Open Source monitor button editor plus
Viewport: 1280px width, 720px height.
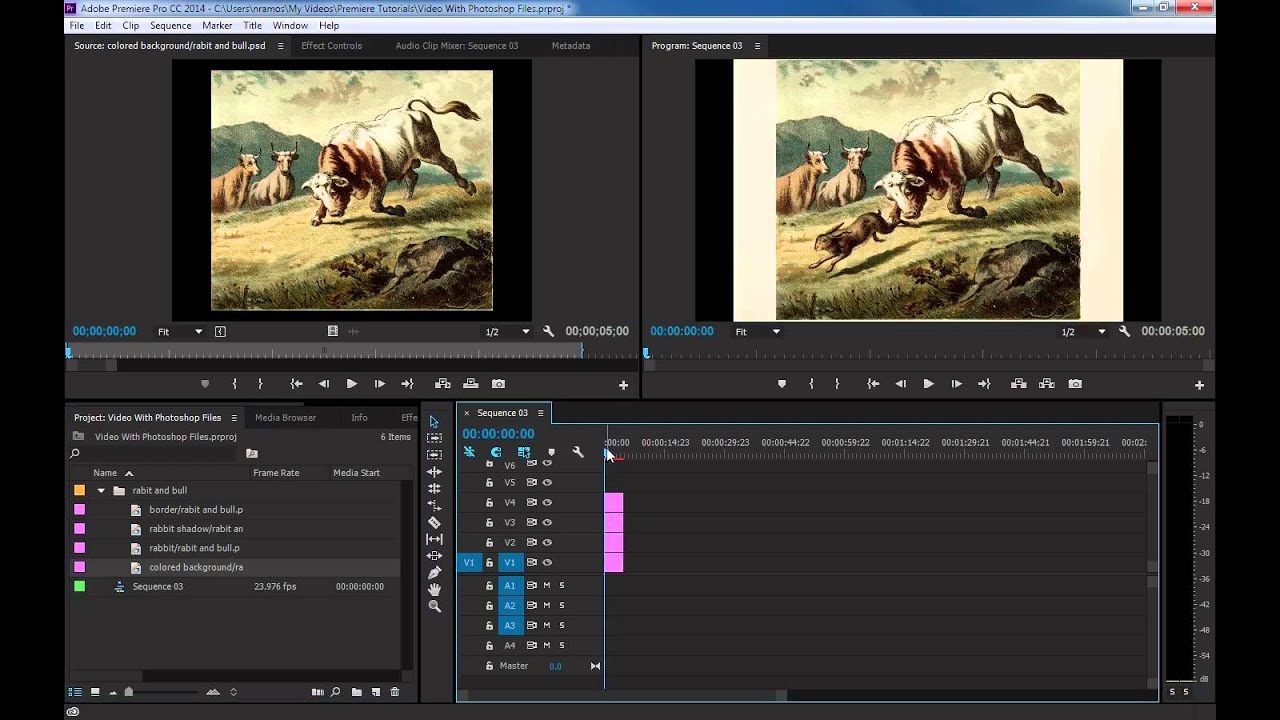(x=623, y=385)
